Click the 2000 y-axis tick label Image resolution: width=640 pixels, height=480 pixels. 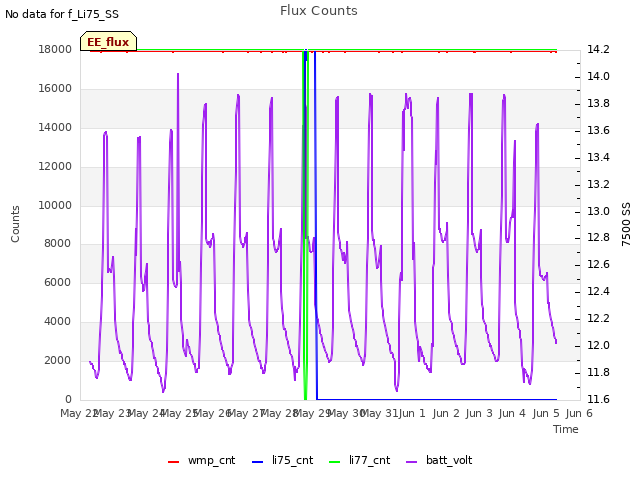pos(58,360)
